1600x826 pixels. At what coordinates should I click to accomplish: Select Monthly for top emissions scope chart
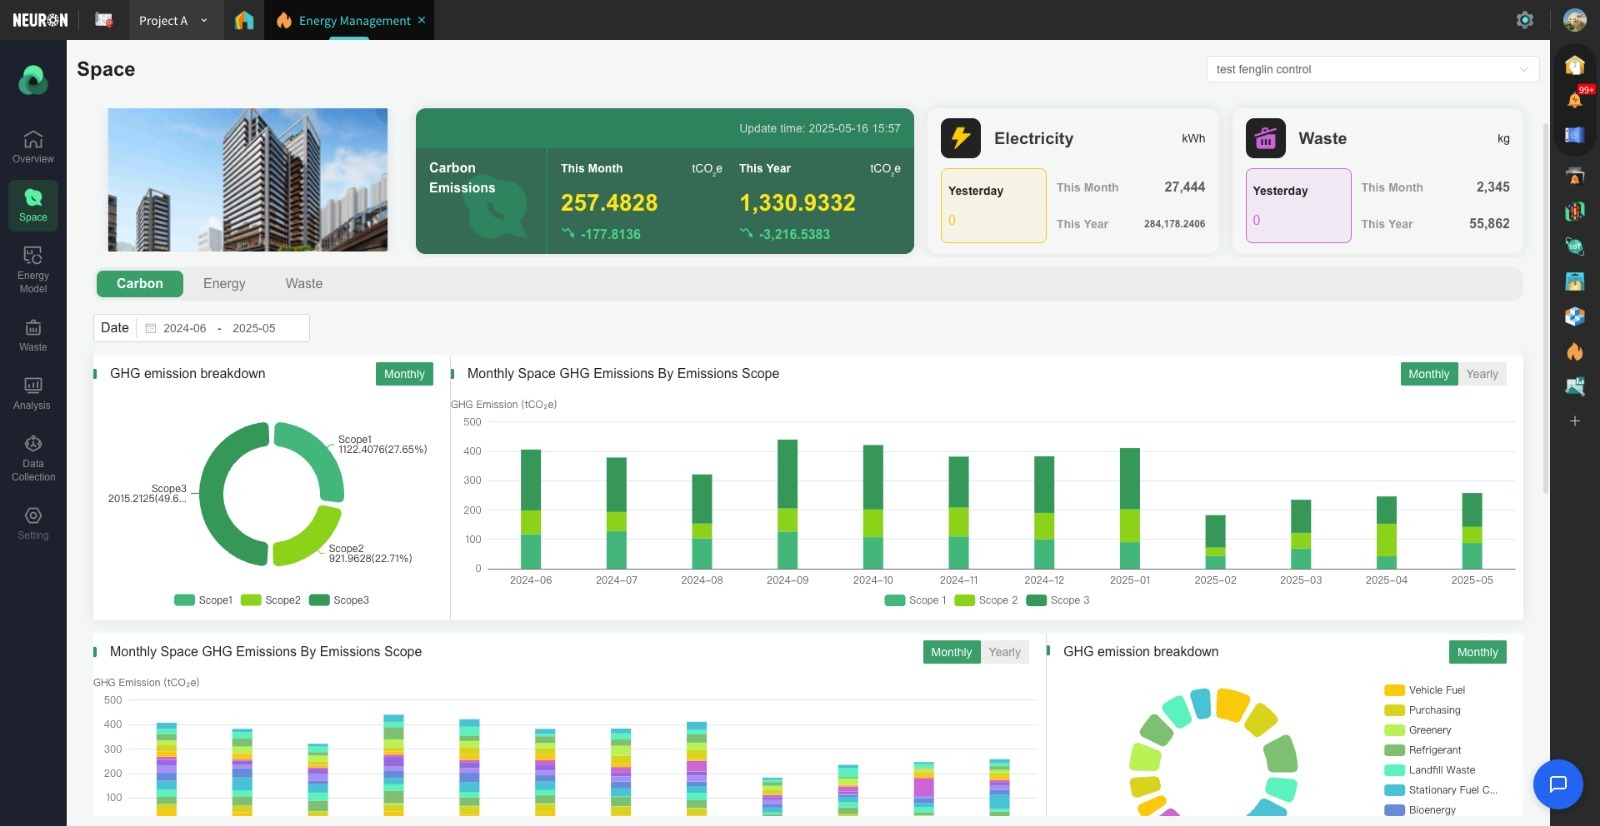click(x=1429, y=374)
